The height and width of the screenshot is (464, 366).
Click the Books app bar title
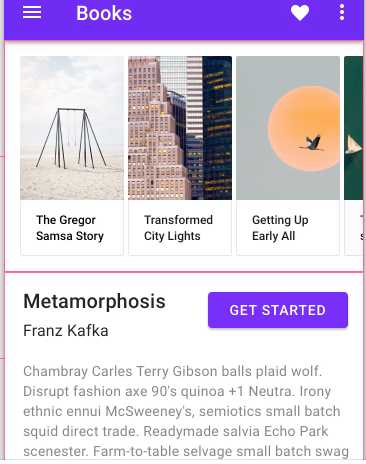pos(104,13)
